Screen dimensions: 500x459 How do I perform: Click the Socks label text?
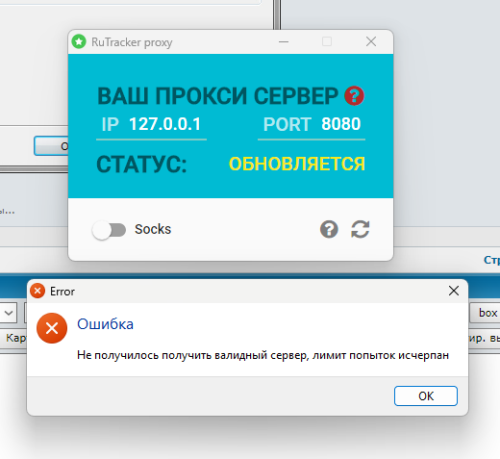[x=153, y=229]
